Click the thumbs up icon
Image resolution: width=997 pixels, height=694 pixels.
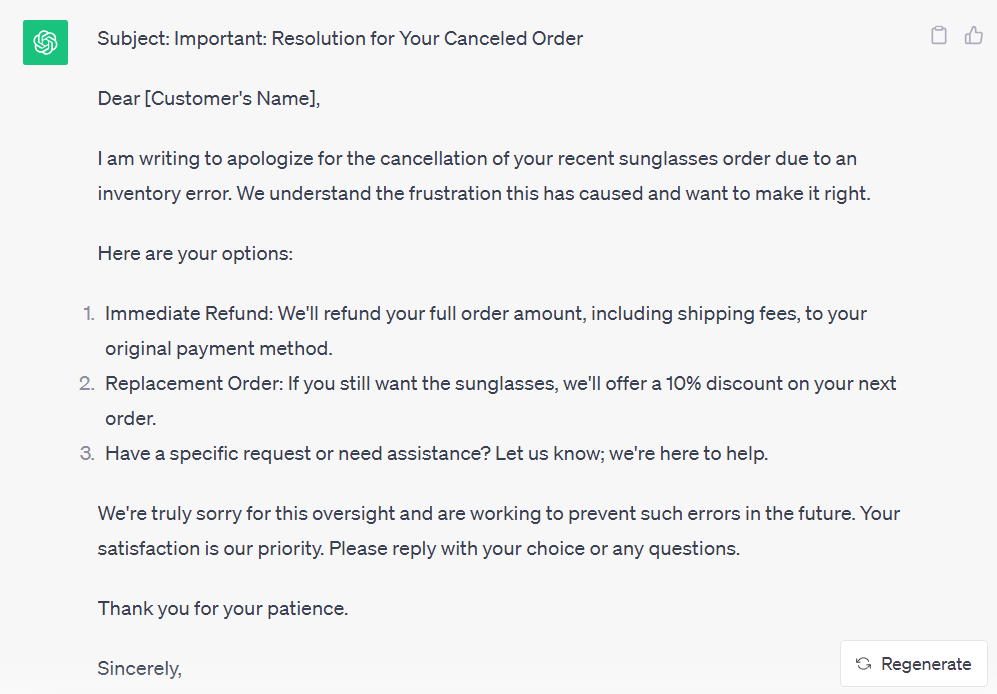973,36
